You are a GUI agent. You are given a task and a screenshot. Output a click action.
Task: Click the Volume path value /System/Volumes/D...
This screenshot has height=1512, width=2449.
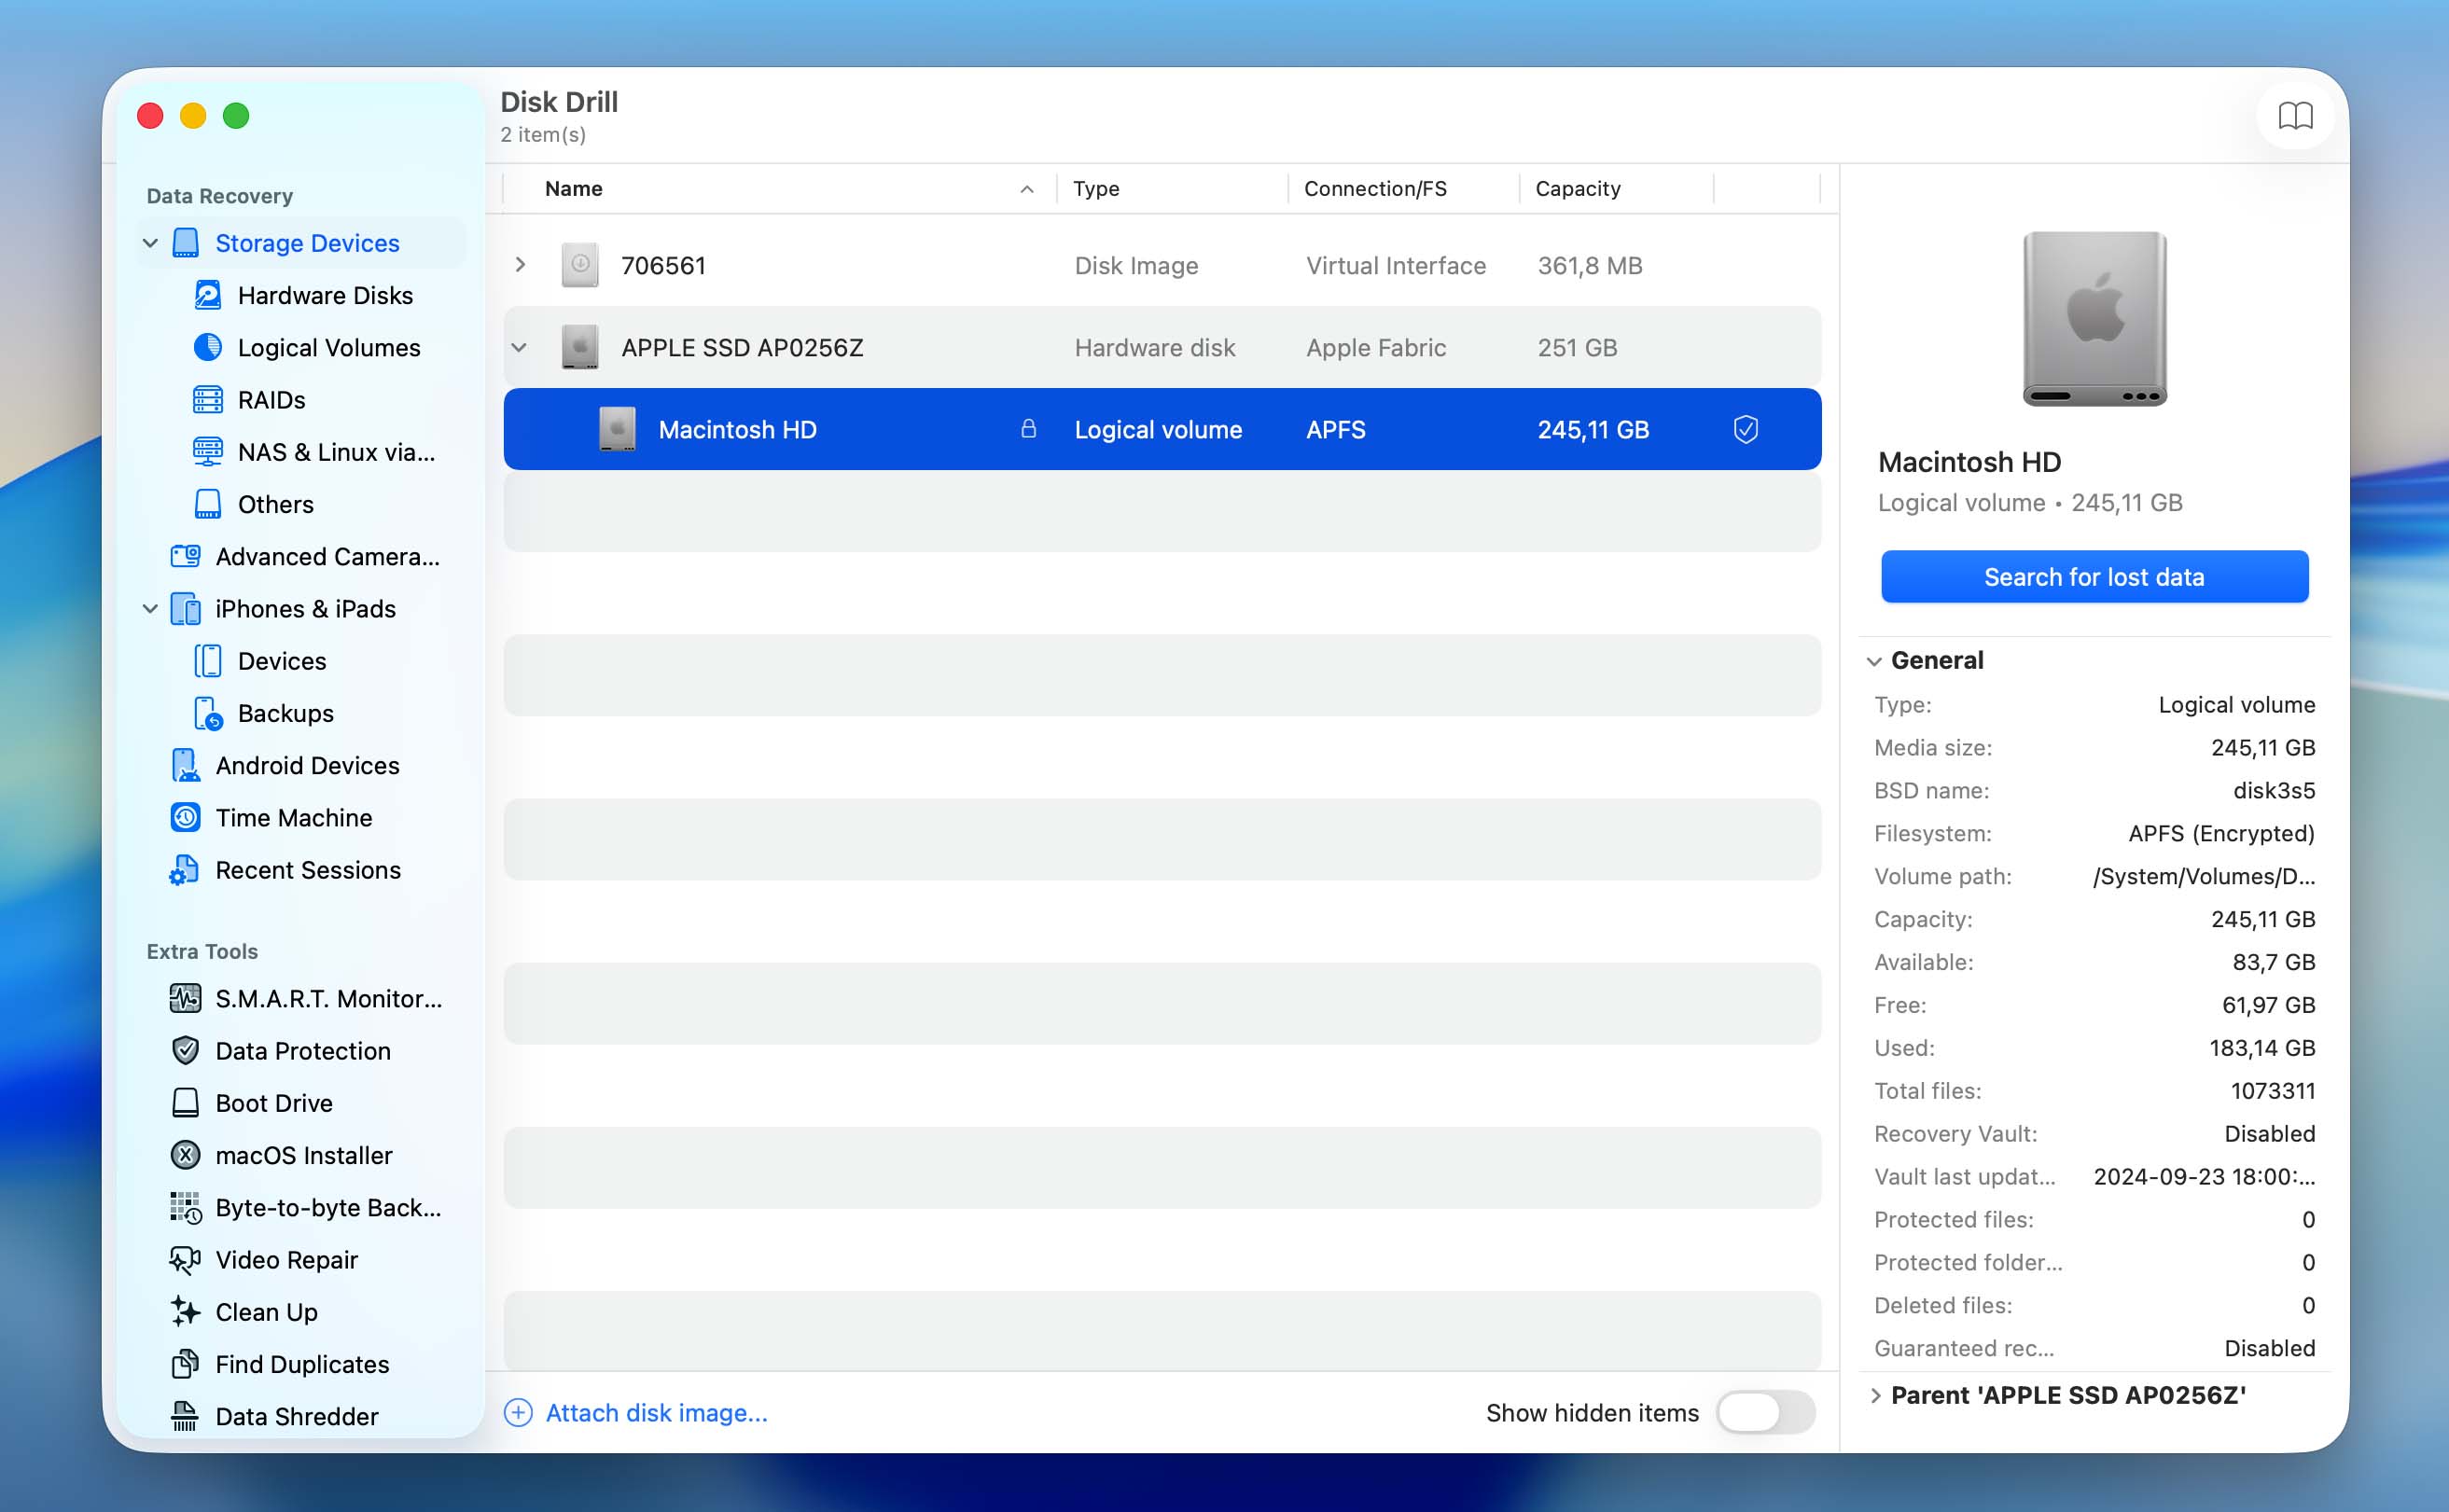2203,876
